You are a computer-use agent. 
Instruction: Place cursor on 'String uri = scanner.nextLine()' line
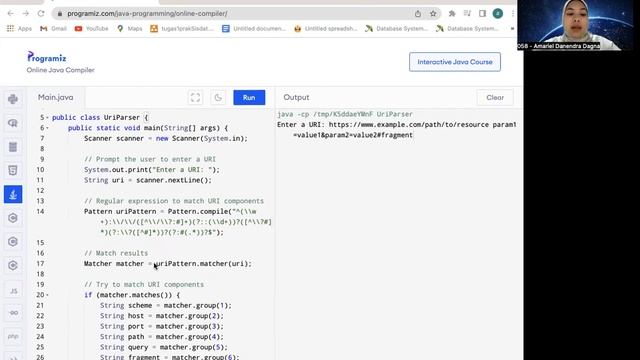tap(148, 180)
